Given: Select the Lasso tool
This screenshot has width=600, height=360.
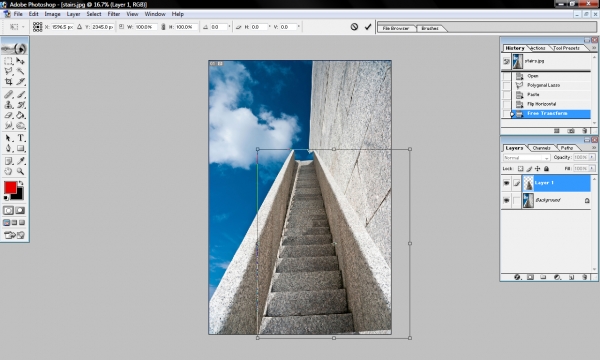Looking at the screenshot, I should (8, 71).
